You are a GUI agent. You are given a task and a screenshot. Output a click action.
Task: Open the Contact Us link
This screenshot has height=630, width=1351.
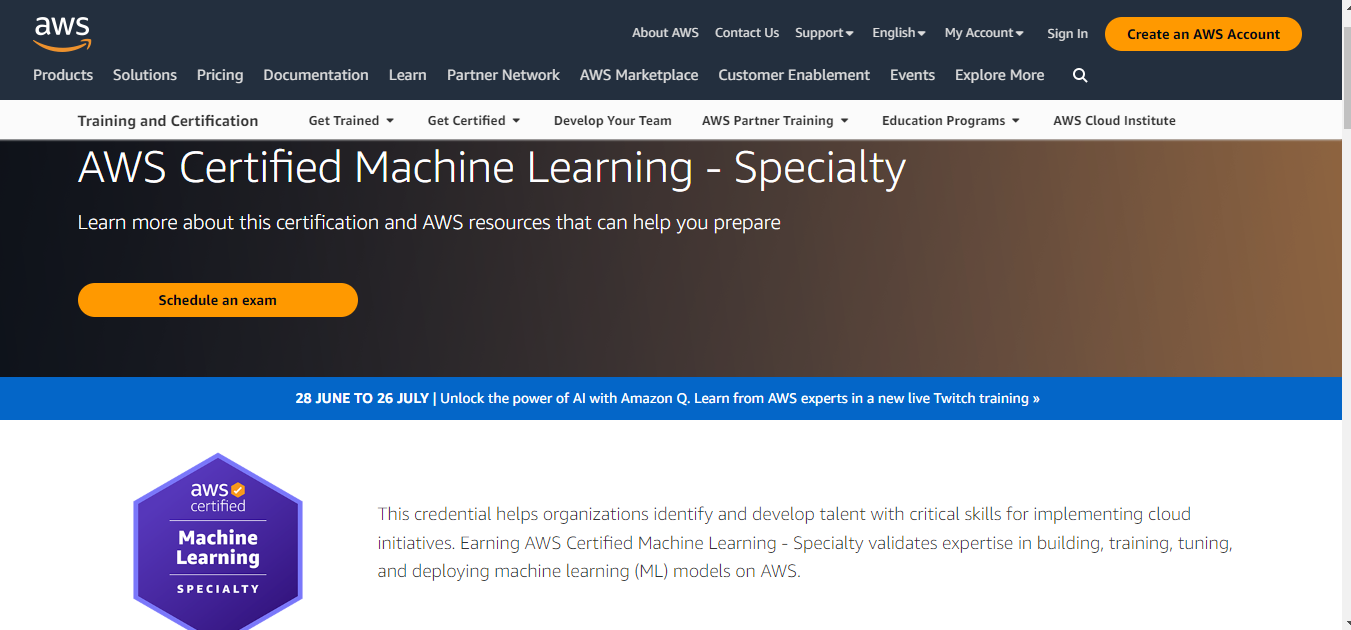pos(746,33)
